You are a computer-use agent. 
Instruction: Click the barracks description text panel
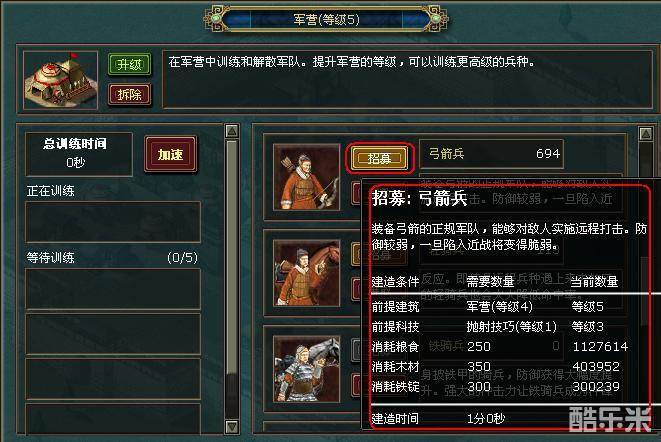[407, 80]
